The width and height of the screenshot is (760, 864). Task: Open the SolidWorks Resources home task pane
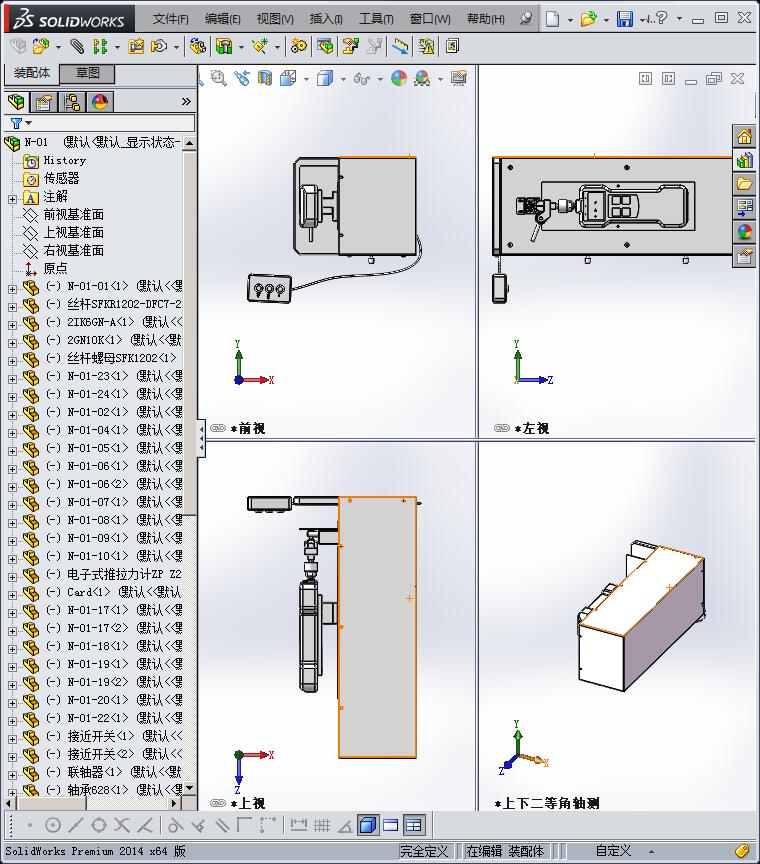[744, 136]
